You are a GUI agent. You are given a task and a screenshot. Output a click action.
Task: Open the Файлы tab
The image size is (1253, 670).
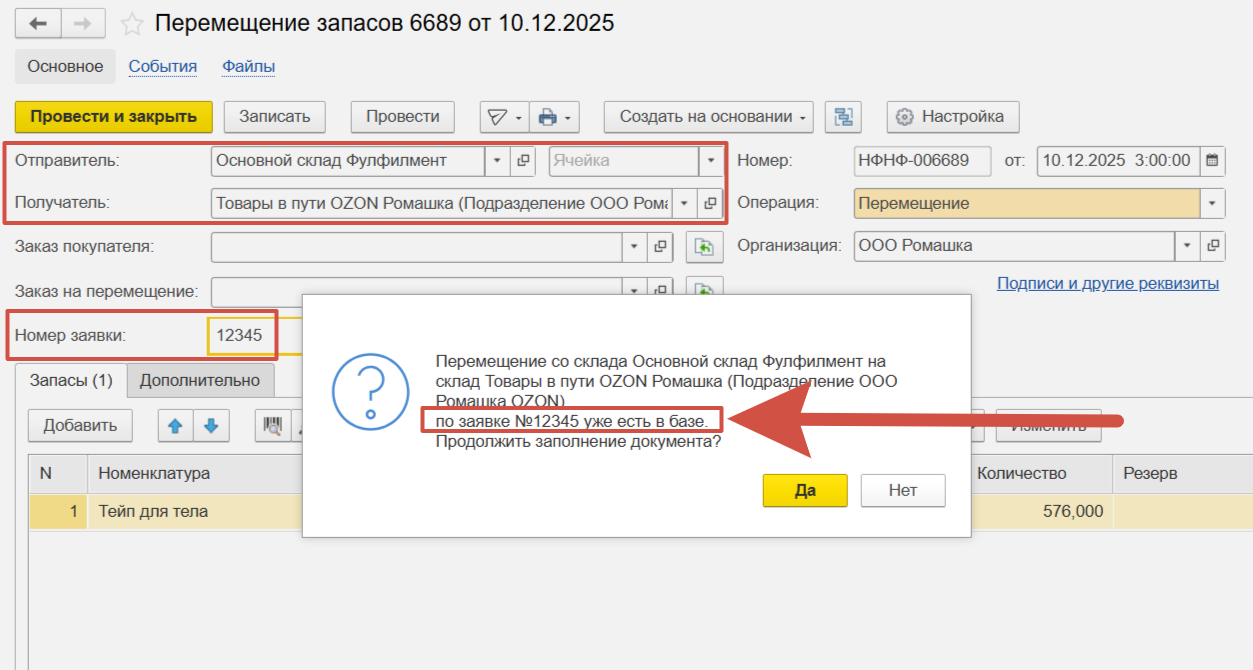pyautogui.click(x=248, y=67)
